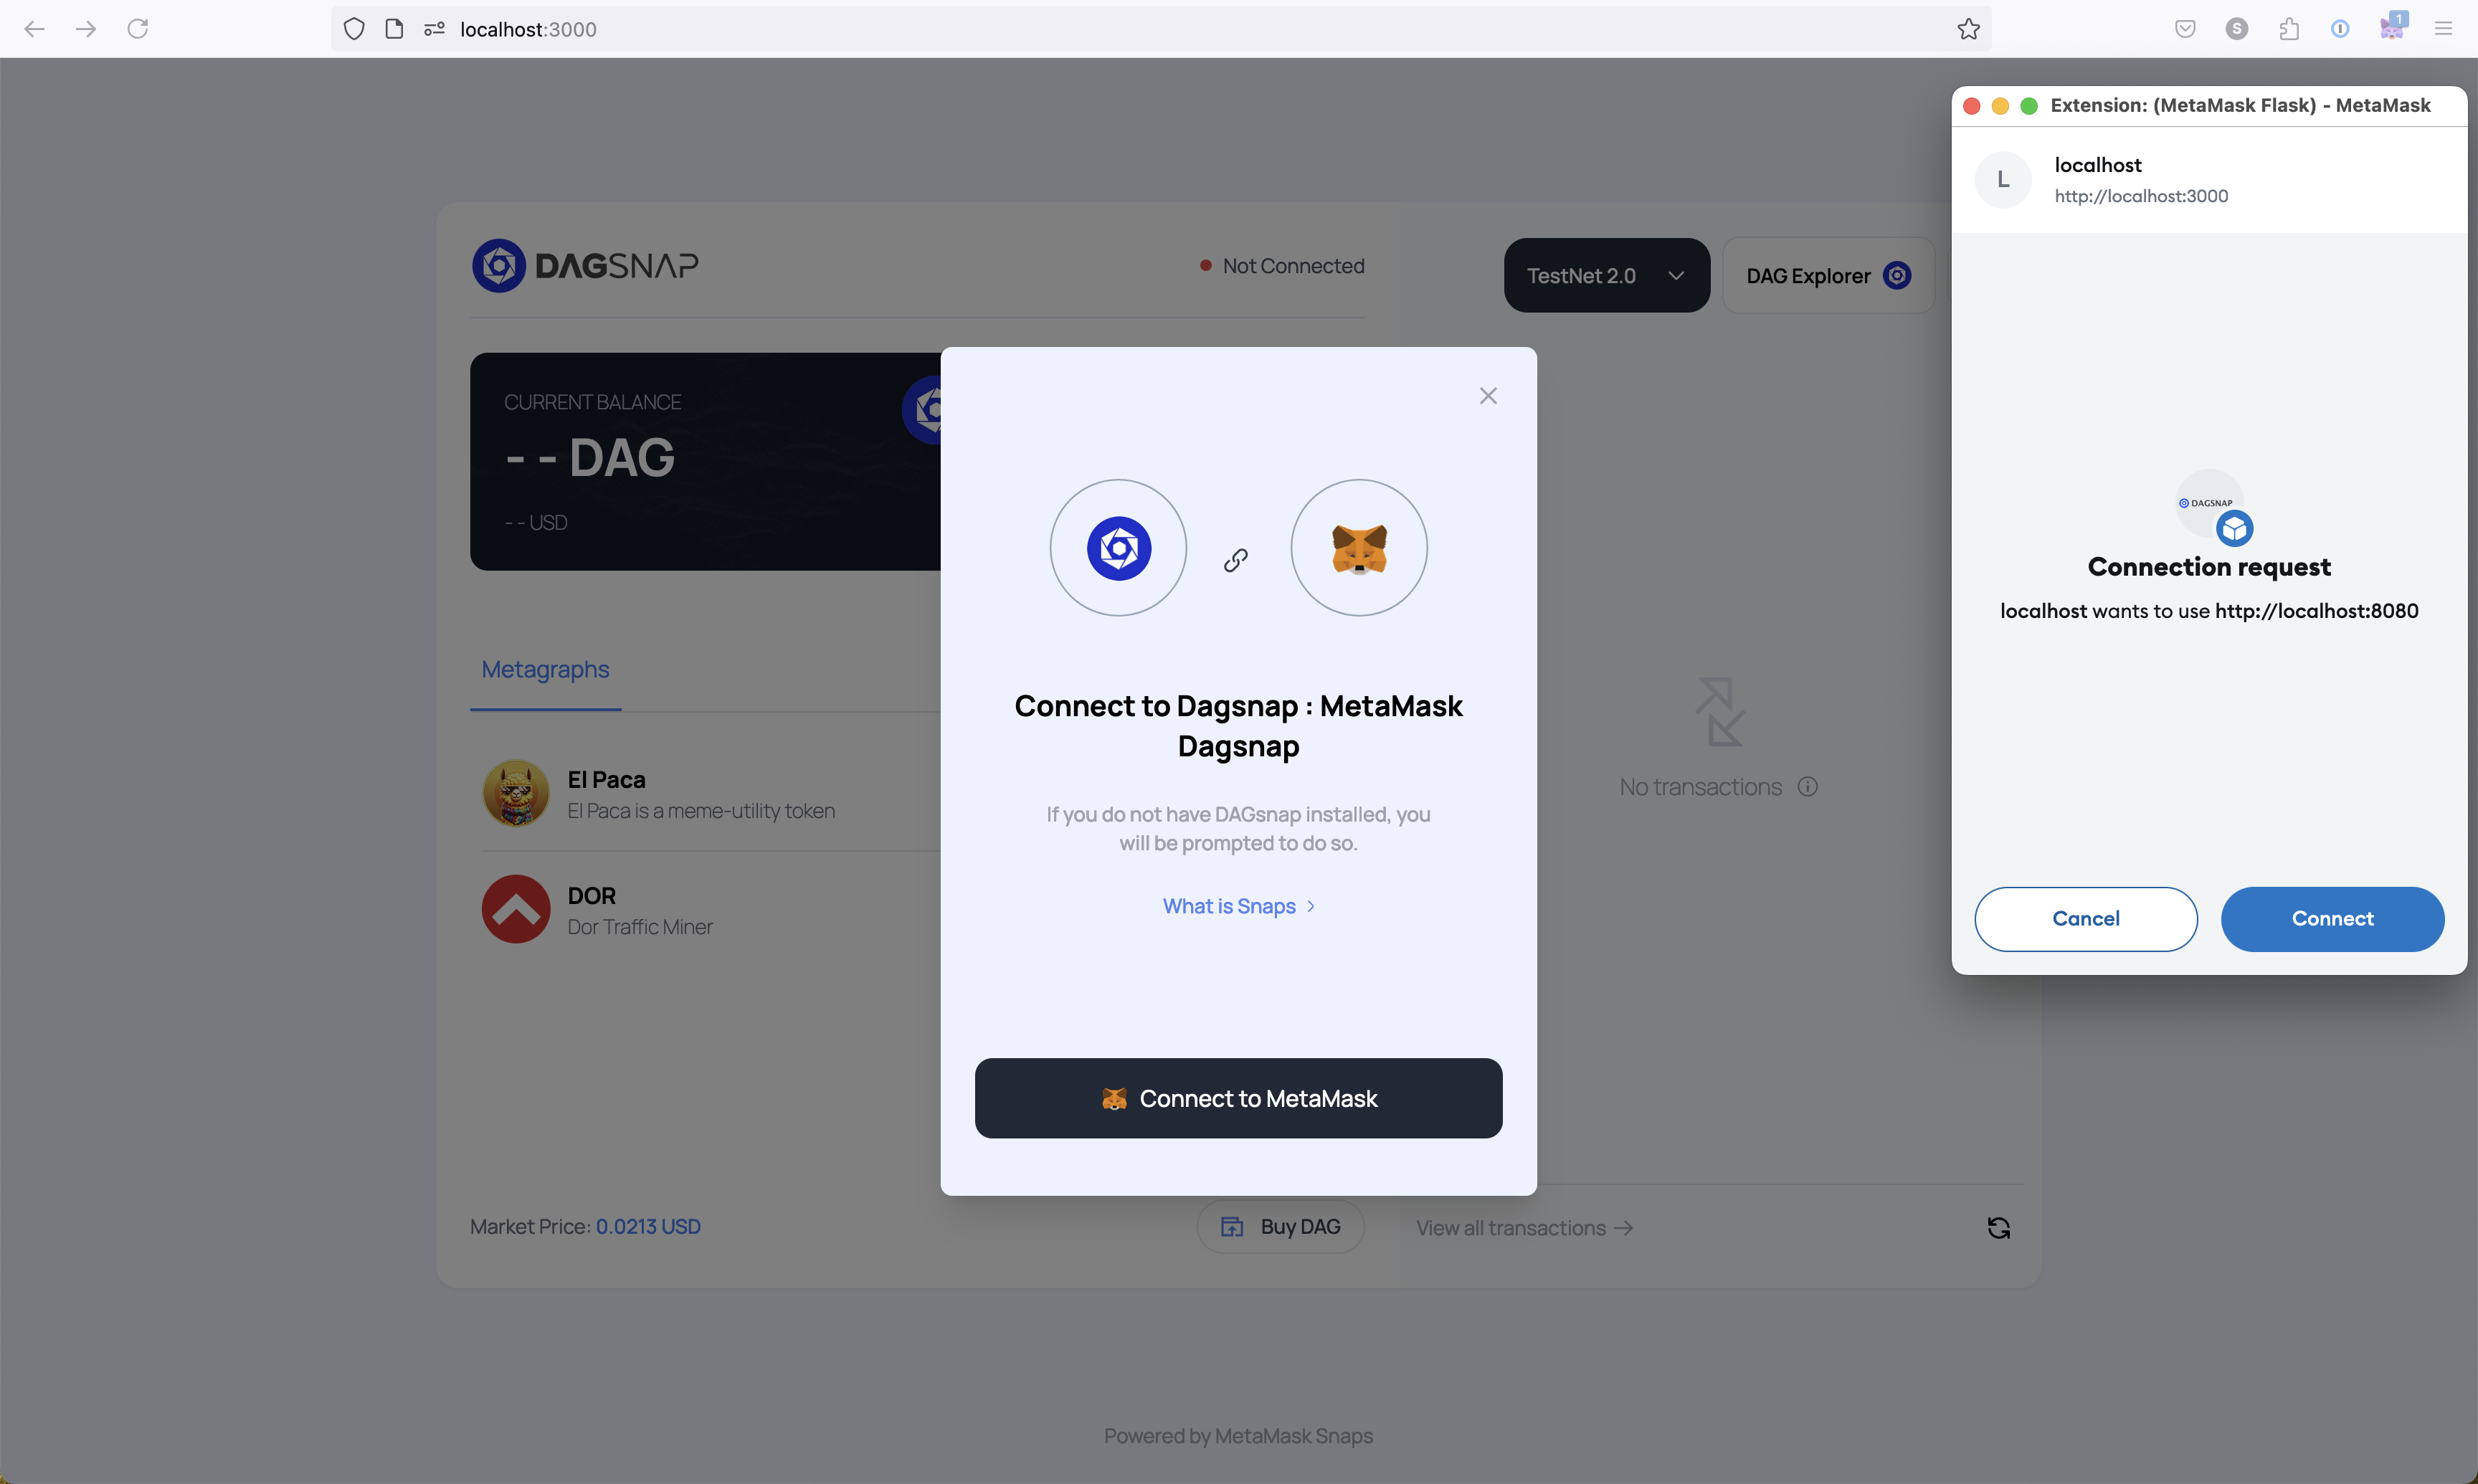Select the Metagraphs tab
The image size is (2478, 1484).
[x=545, y=670]
